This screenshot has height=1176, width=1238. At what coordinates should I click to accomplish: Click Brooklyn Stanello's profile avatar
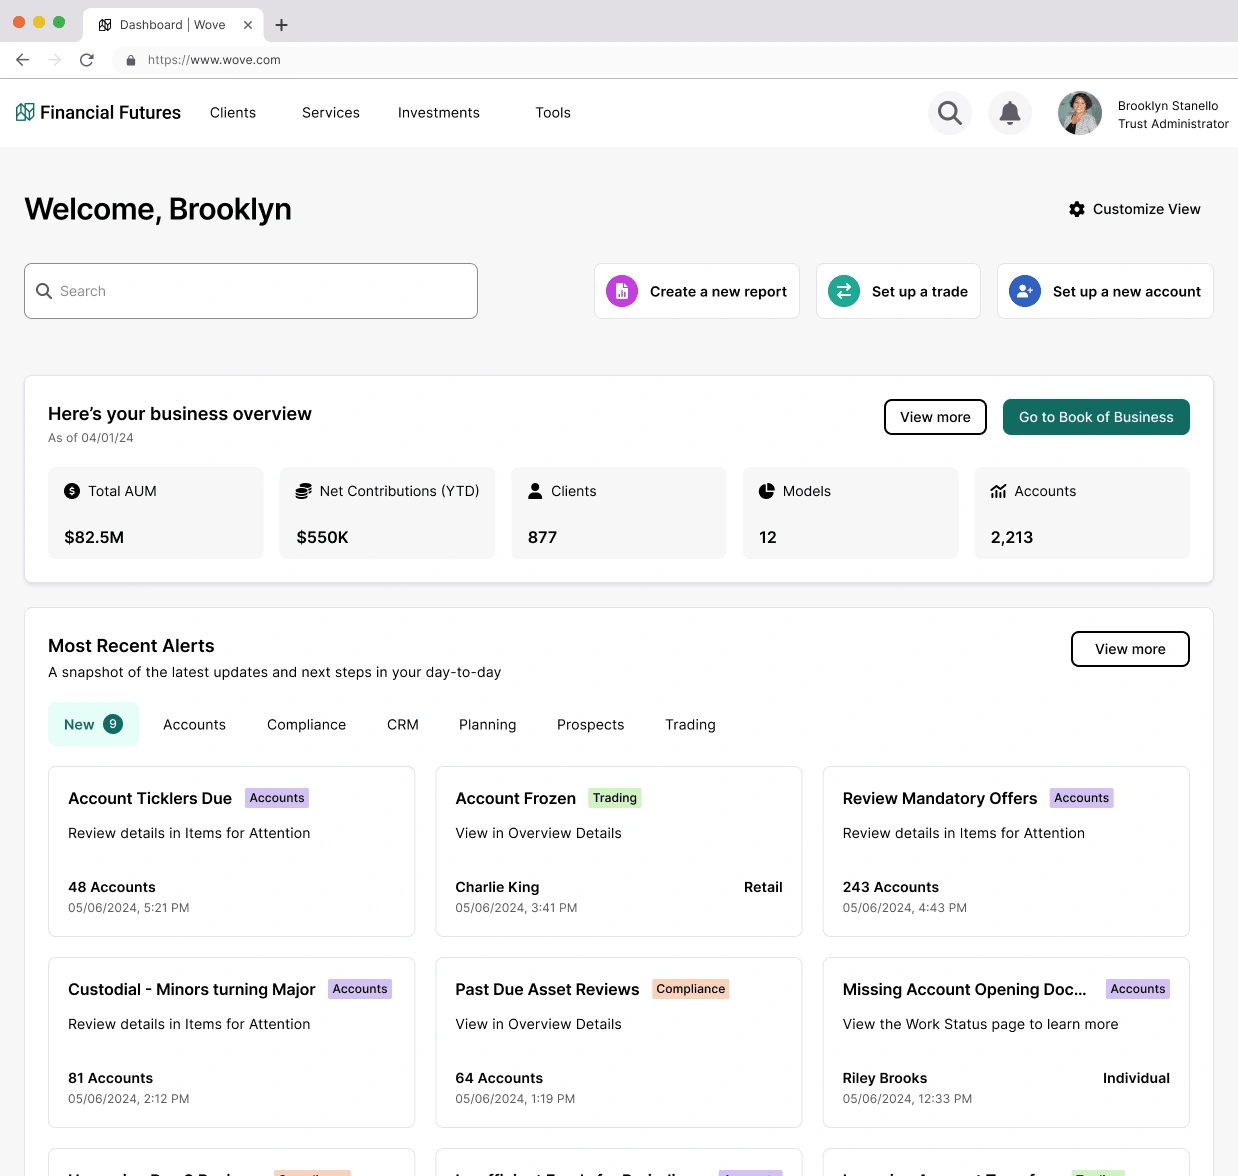click(x=1080, y=113)
